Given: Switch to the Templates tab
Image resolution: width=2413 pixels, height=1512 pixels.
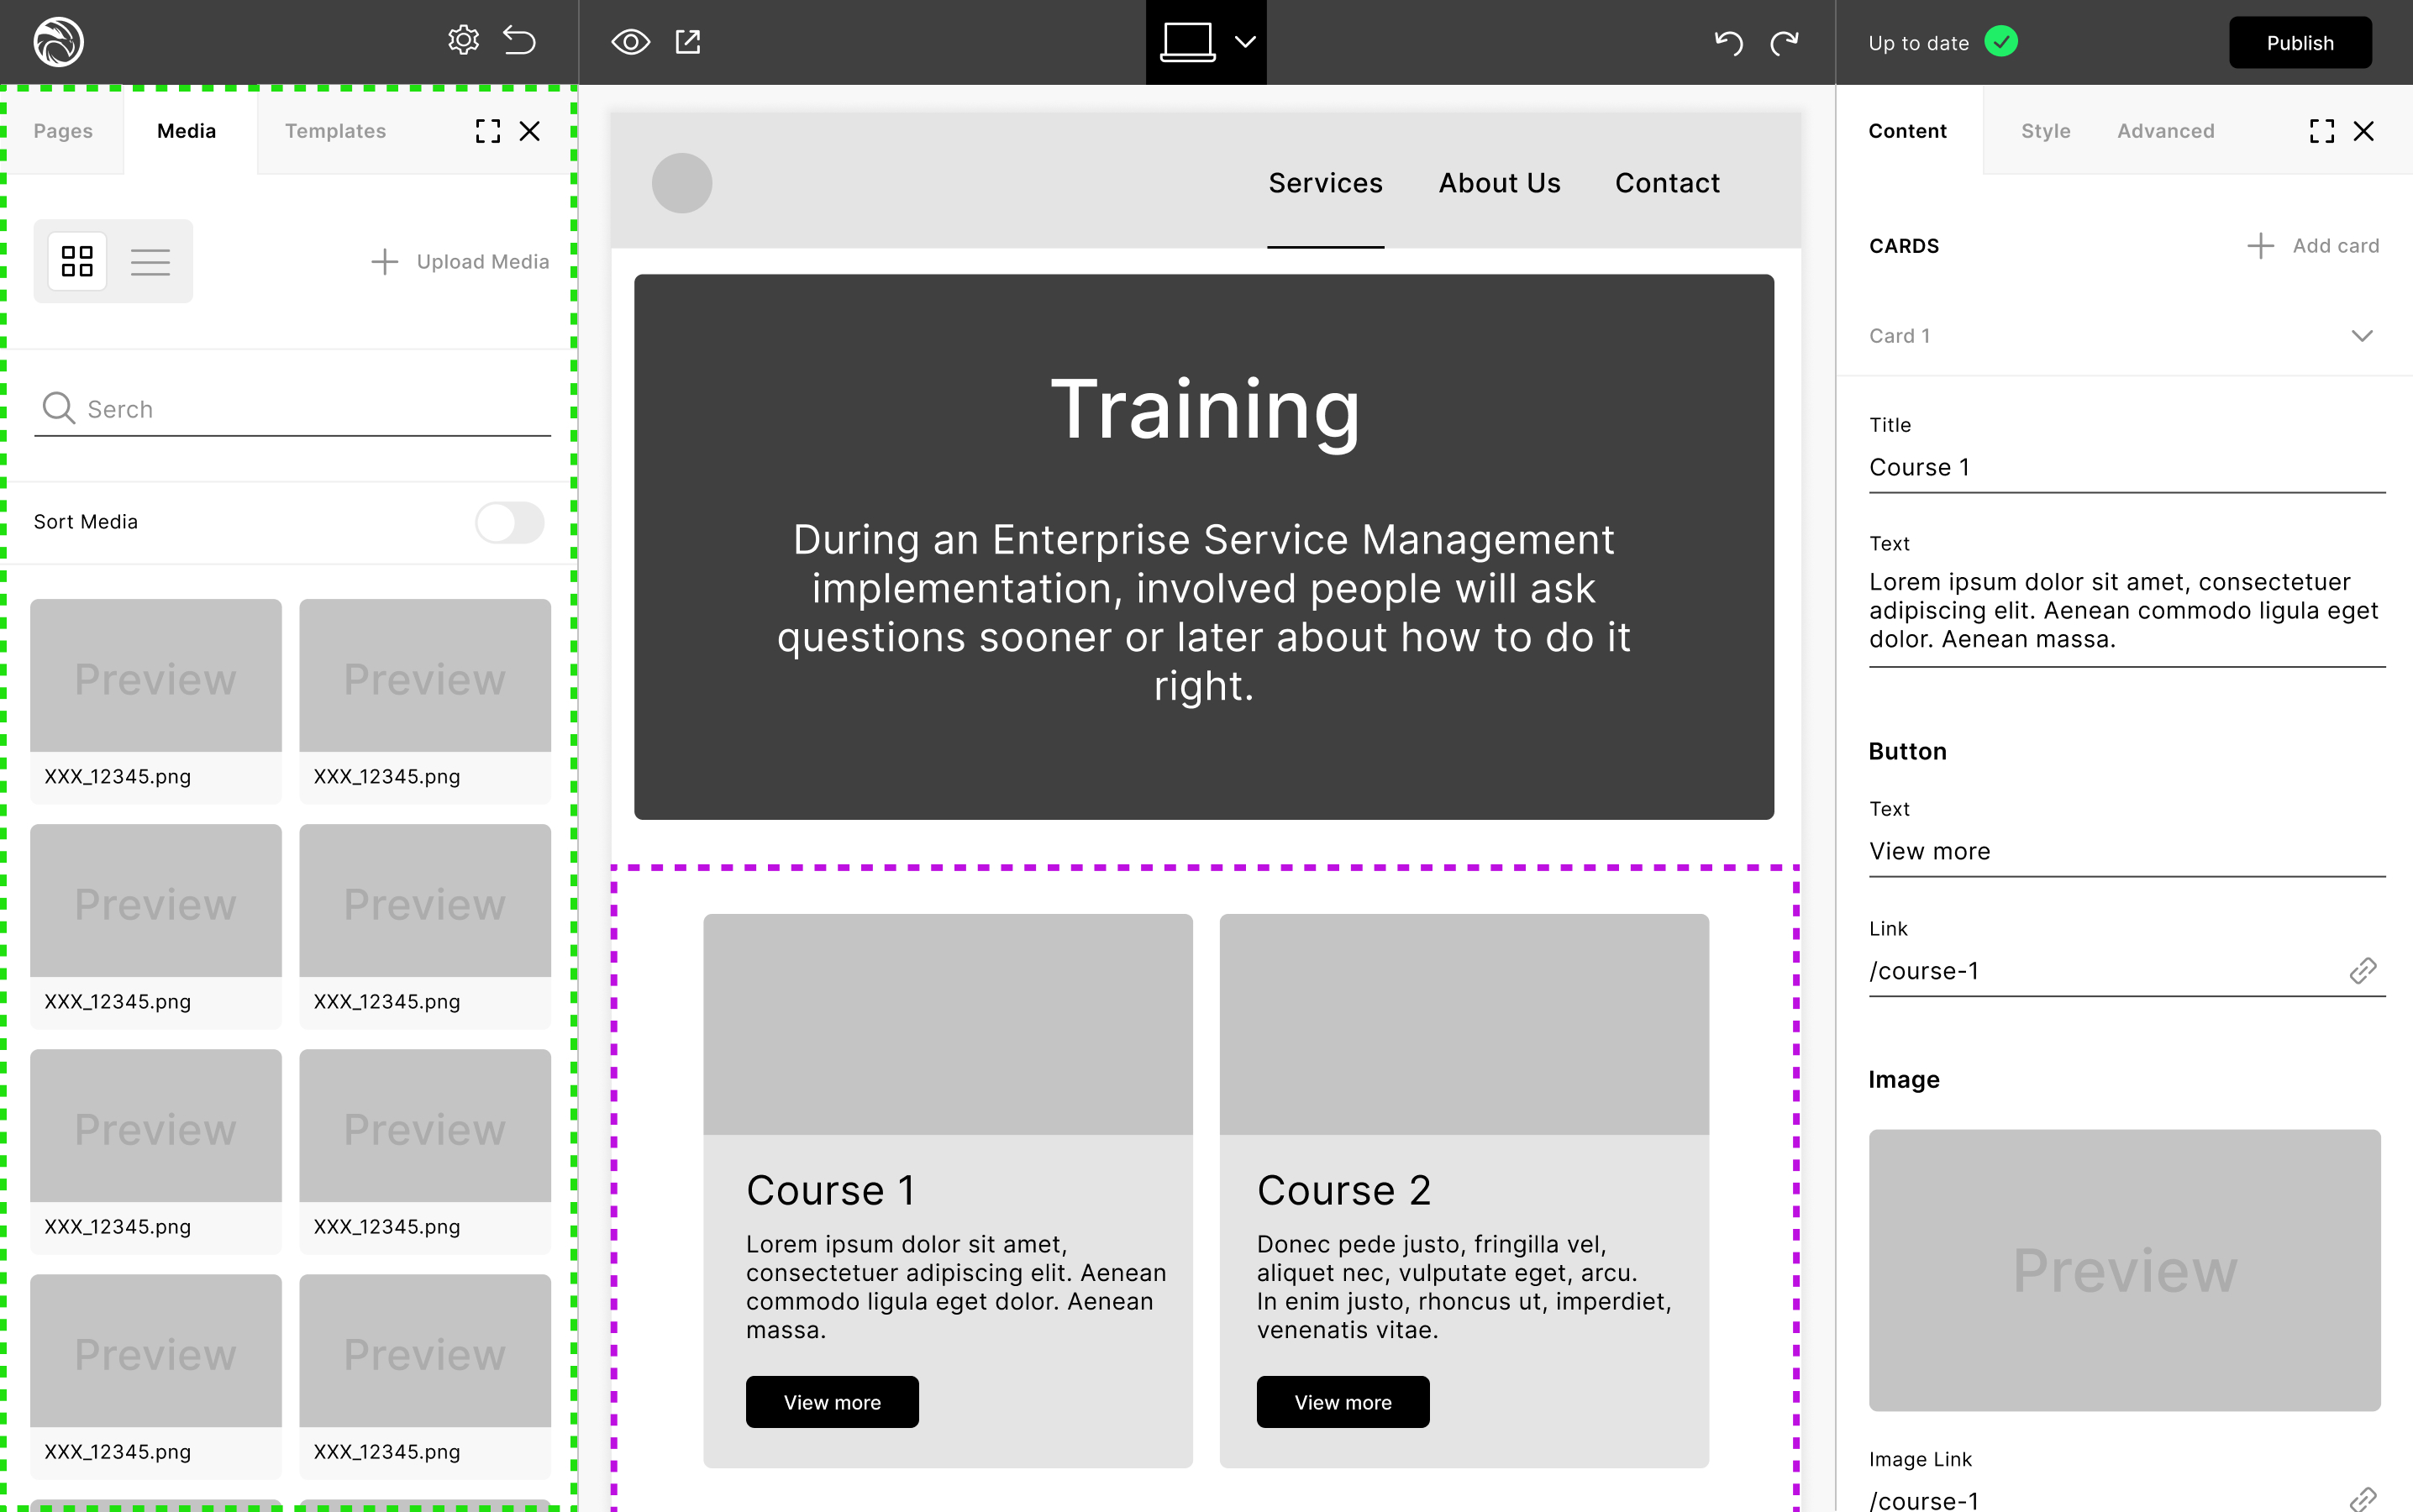Looking at the screenshot, I should [335, 131].
